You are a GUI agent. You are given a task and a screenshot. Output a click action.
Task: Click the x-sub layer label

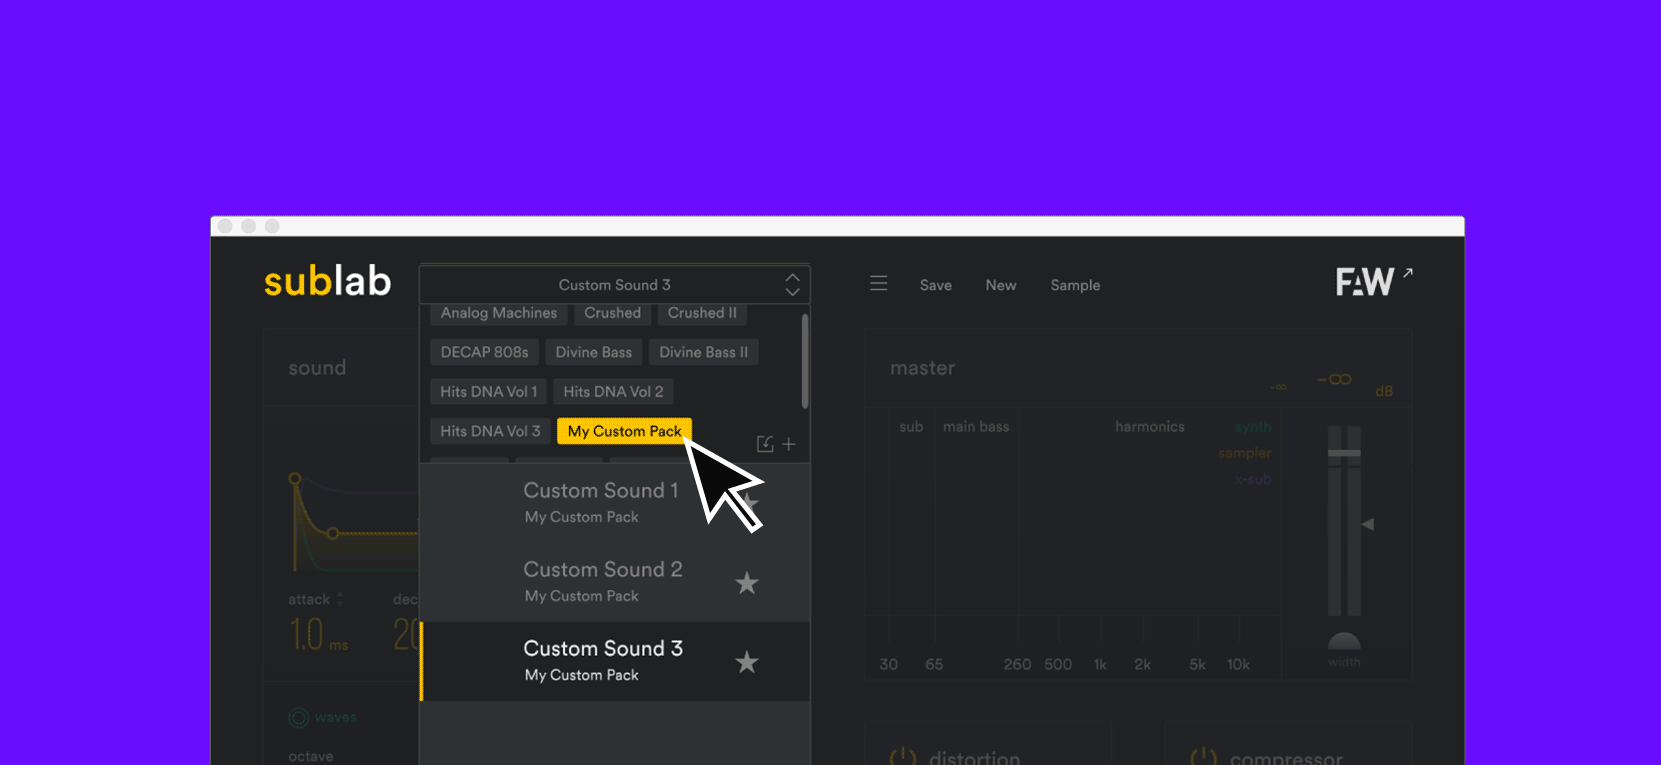click(x=1253, y=479)
